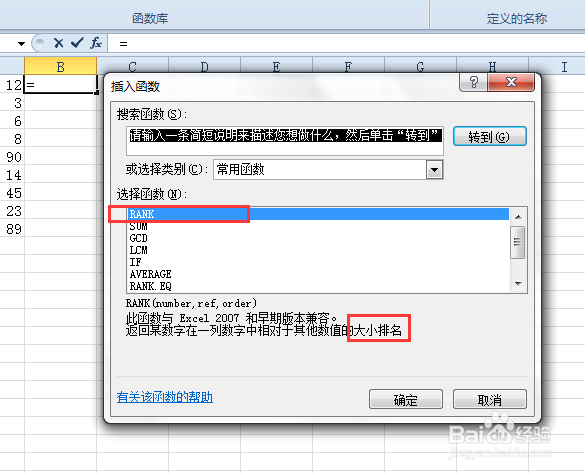Click the cell showing 89
The height and width of the screenshot is (473, 585).
click(12, 229)
